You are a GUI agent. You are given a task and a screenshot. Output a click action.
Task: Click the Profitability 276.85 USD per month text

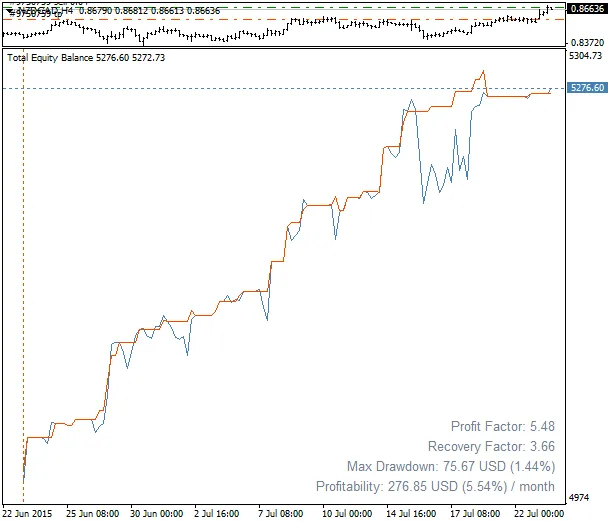tap(435, 486)
